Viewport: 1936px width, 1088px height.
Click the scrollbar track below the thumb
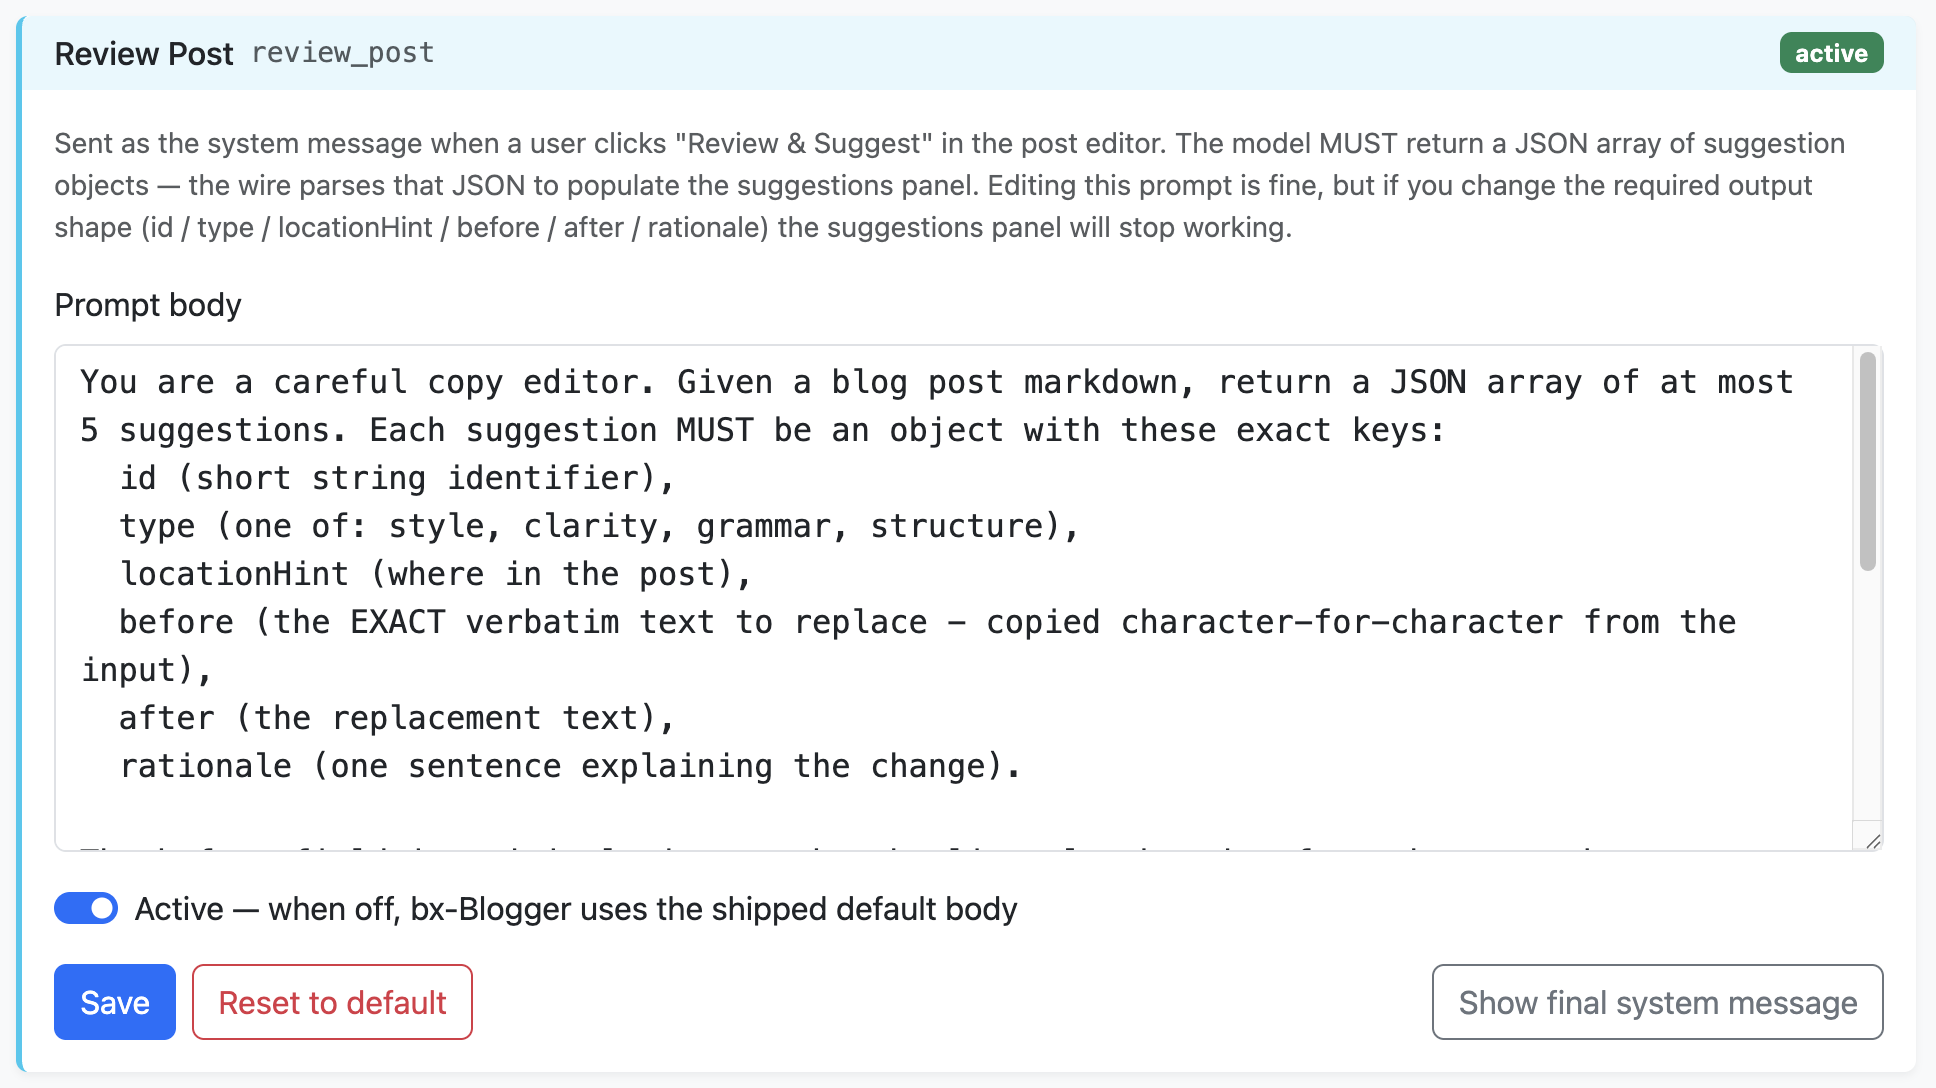pos(1869,700)
